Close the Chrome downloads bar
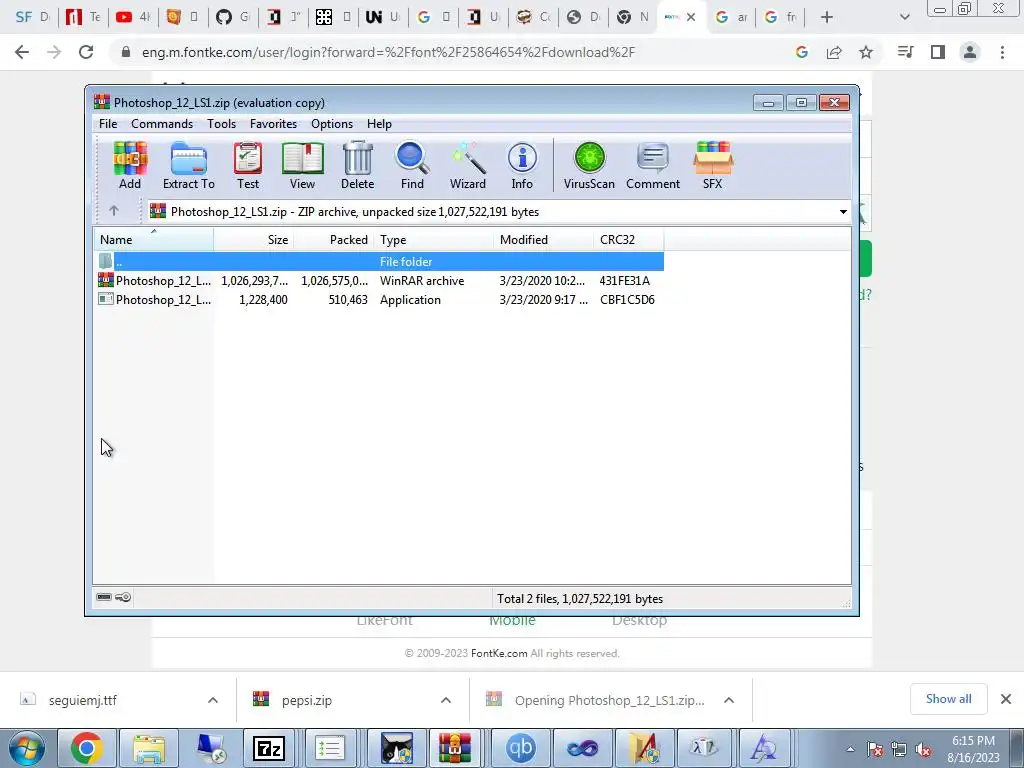Image resolution: width=1024 pixels, height=768 pixels. 1006,699
